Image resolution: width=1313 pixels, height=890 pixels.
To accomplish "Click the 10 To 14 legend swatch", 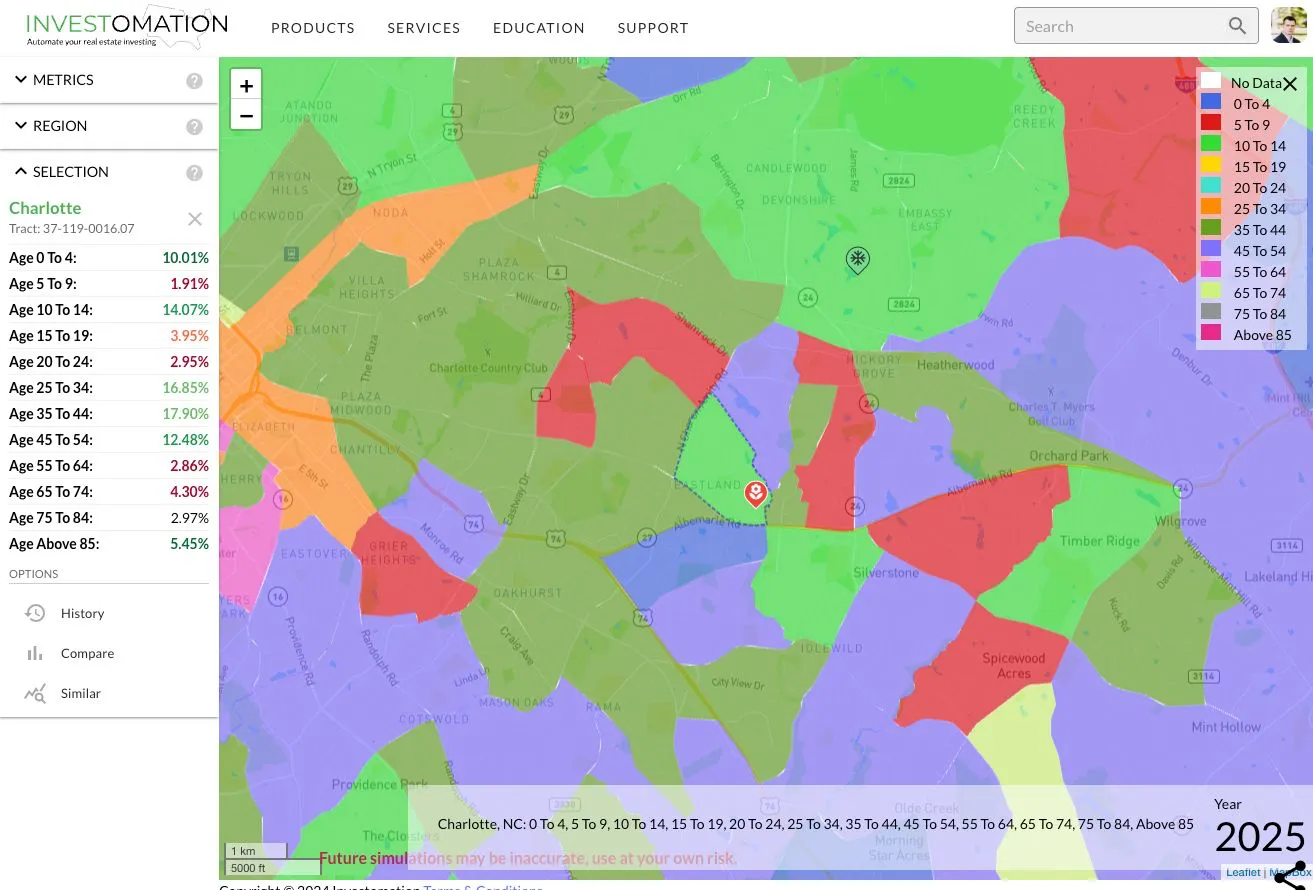I will pos(1211,144).
